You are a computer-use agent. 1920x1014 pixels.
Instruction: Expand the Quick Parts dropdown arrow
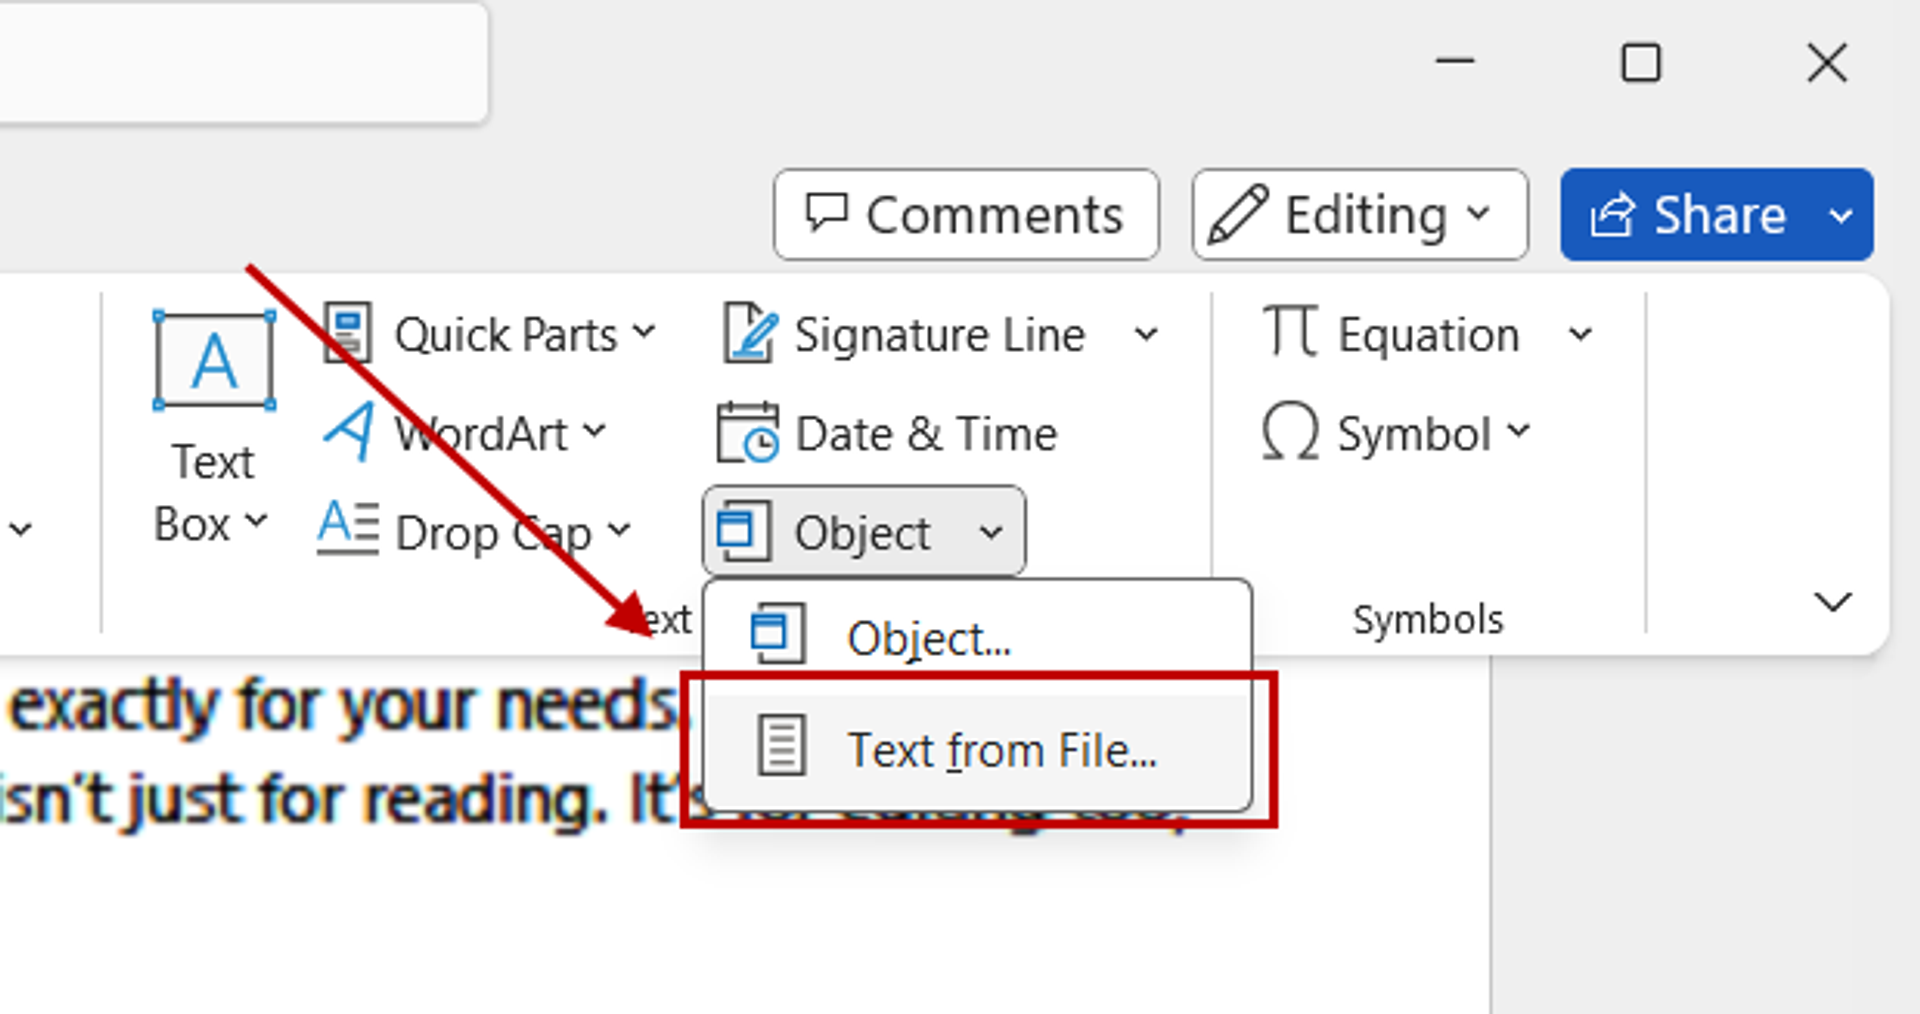click(646, 334)
